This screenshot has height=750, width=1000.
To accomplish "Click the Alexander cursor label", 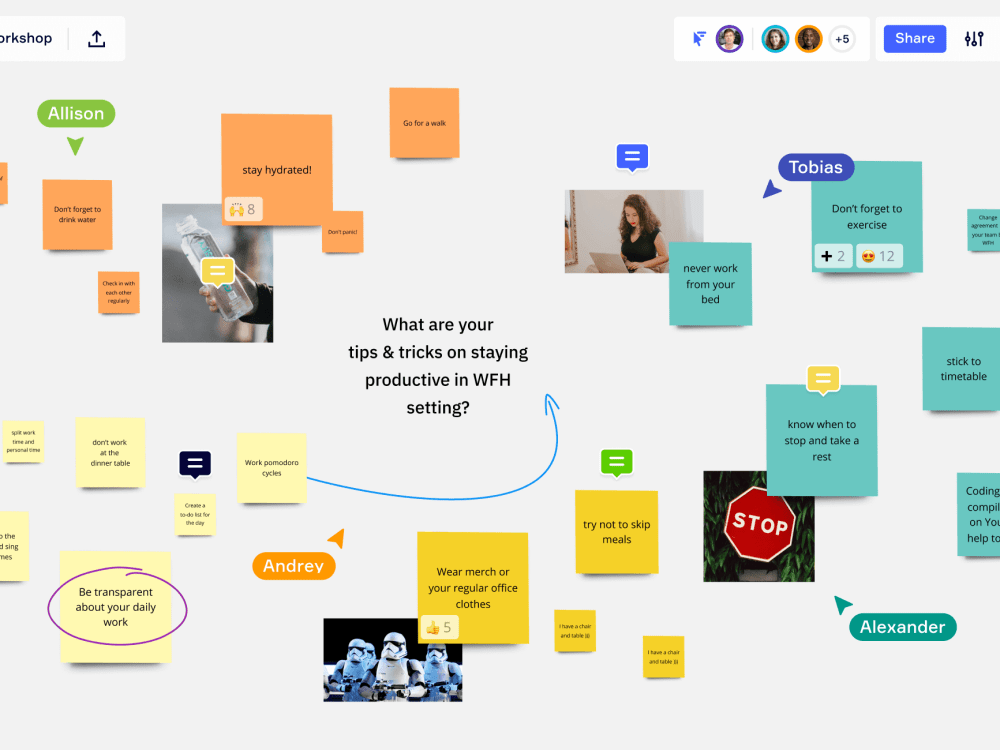I will pyautogui.click(x=902, y=627).
